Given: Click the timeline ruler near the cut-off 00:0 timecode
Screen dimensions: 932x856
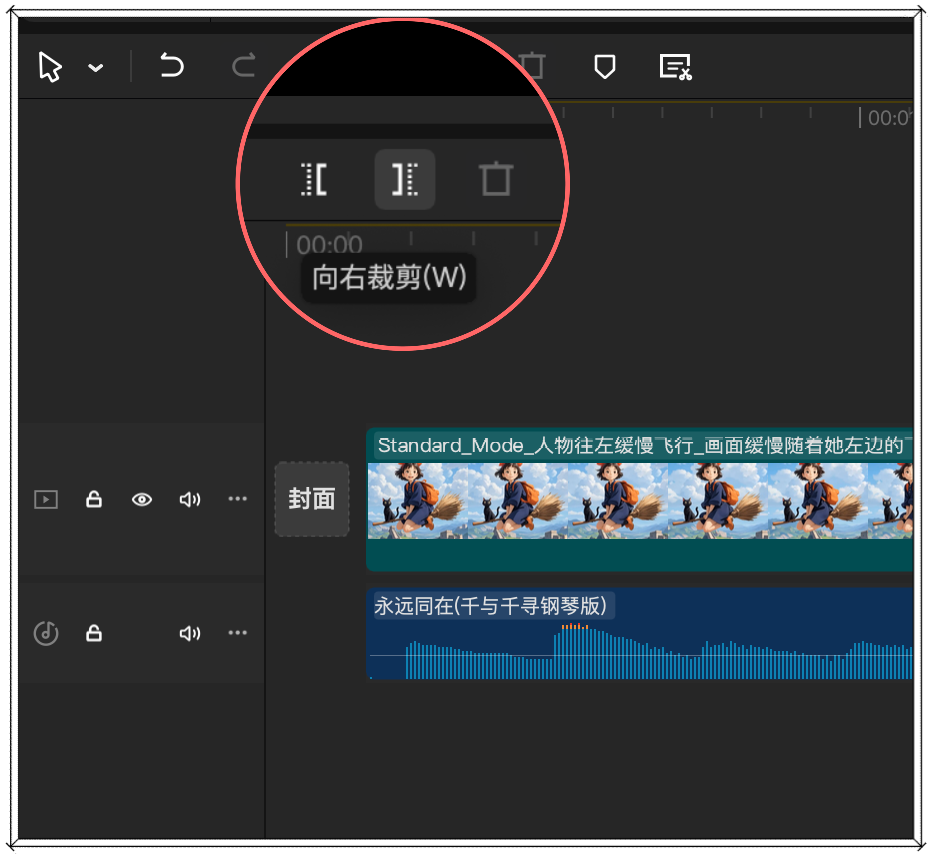Looking at the screenshot, I should [x=886, y=117].
